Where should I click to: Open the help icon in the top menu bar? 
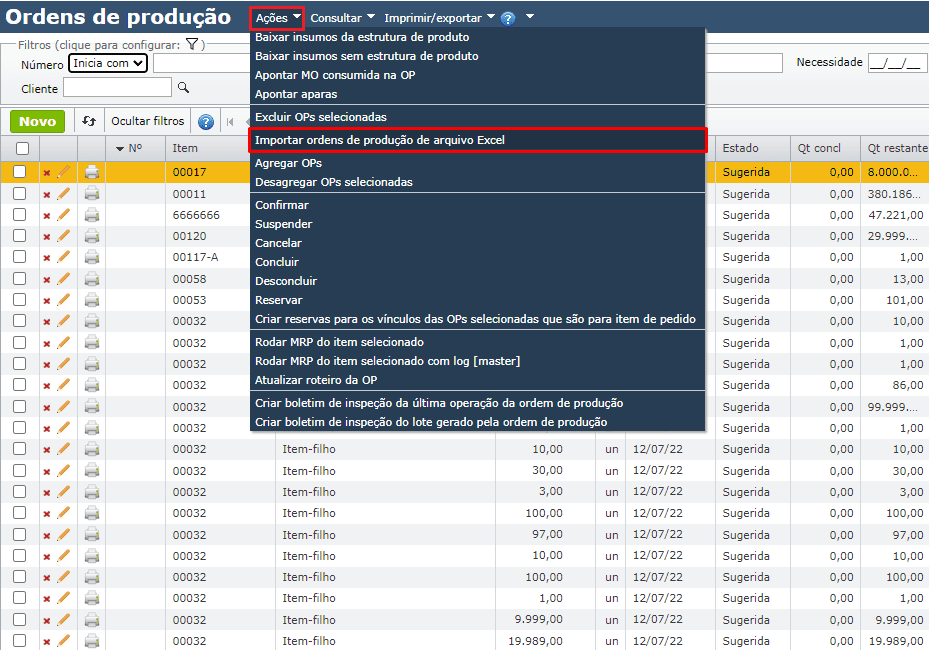[x=508, y=16]
